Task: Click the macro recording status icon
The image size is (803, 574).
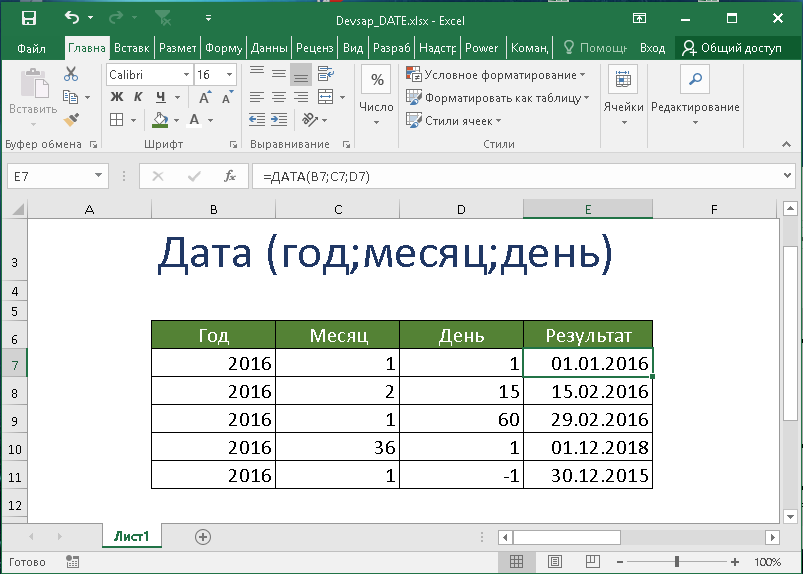Action: (72, 562)
